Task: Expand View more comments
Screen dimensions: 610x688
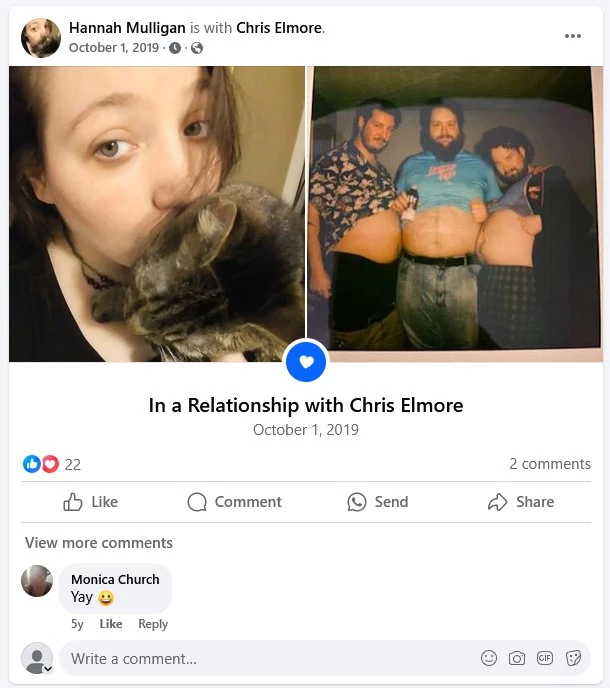Action: click(99, 543)
